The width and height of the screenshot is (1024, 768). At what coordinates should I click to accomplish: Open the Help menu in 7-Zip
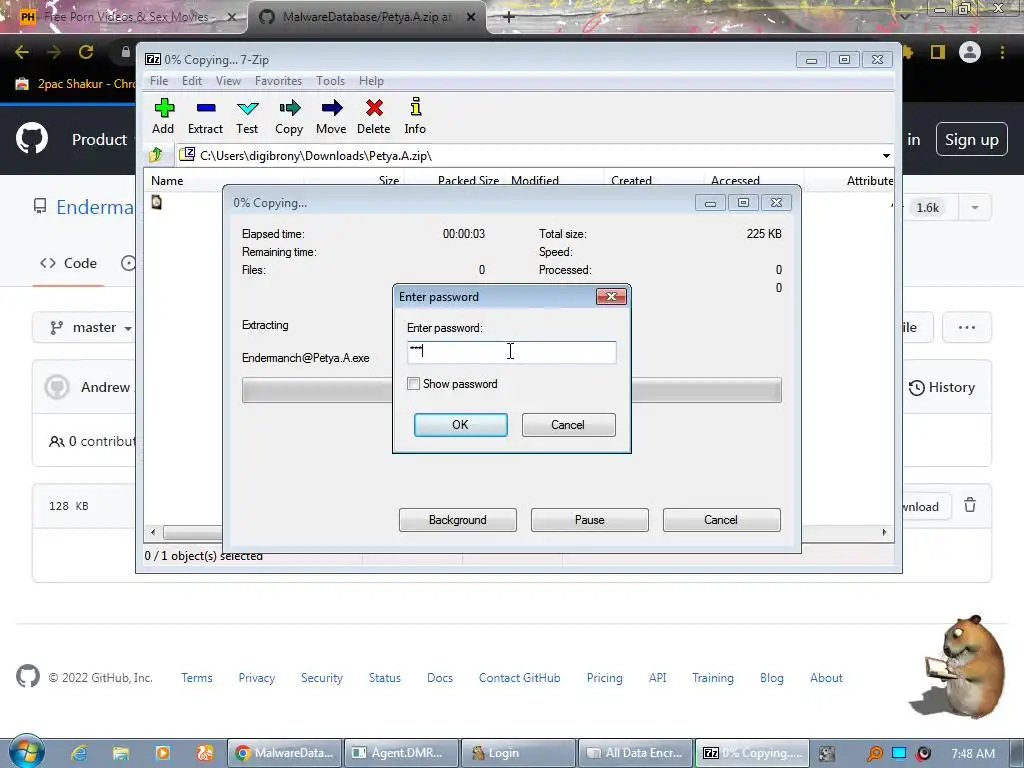tap(371, 81)
